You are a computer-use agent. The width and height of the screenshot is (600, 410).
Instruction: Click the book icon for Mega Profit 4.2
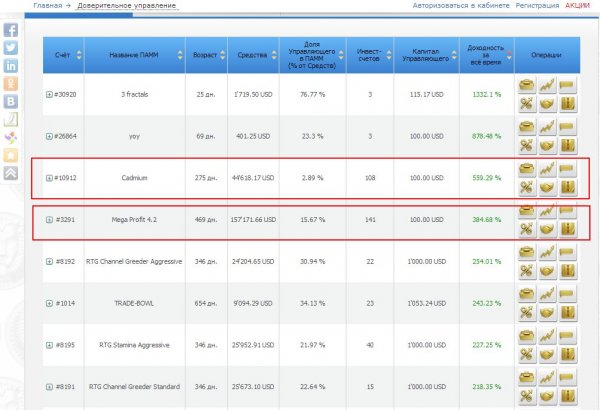[x=568, y=229]
